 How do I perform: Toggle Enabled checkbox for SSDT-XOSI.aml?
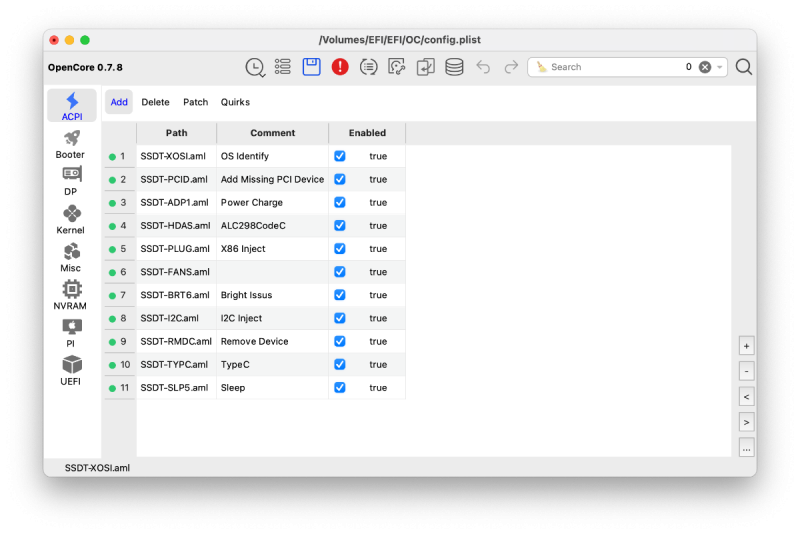pos(340,156)
